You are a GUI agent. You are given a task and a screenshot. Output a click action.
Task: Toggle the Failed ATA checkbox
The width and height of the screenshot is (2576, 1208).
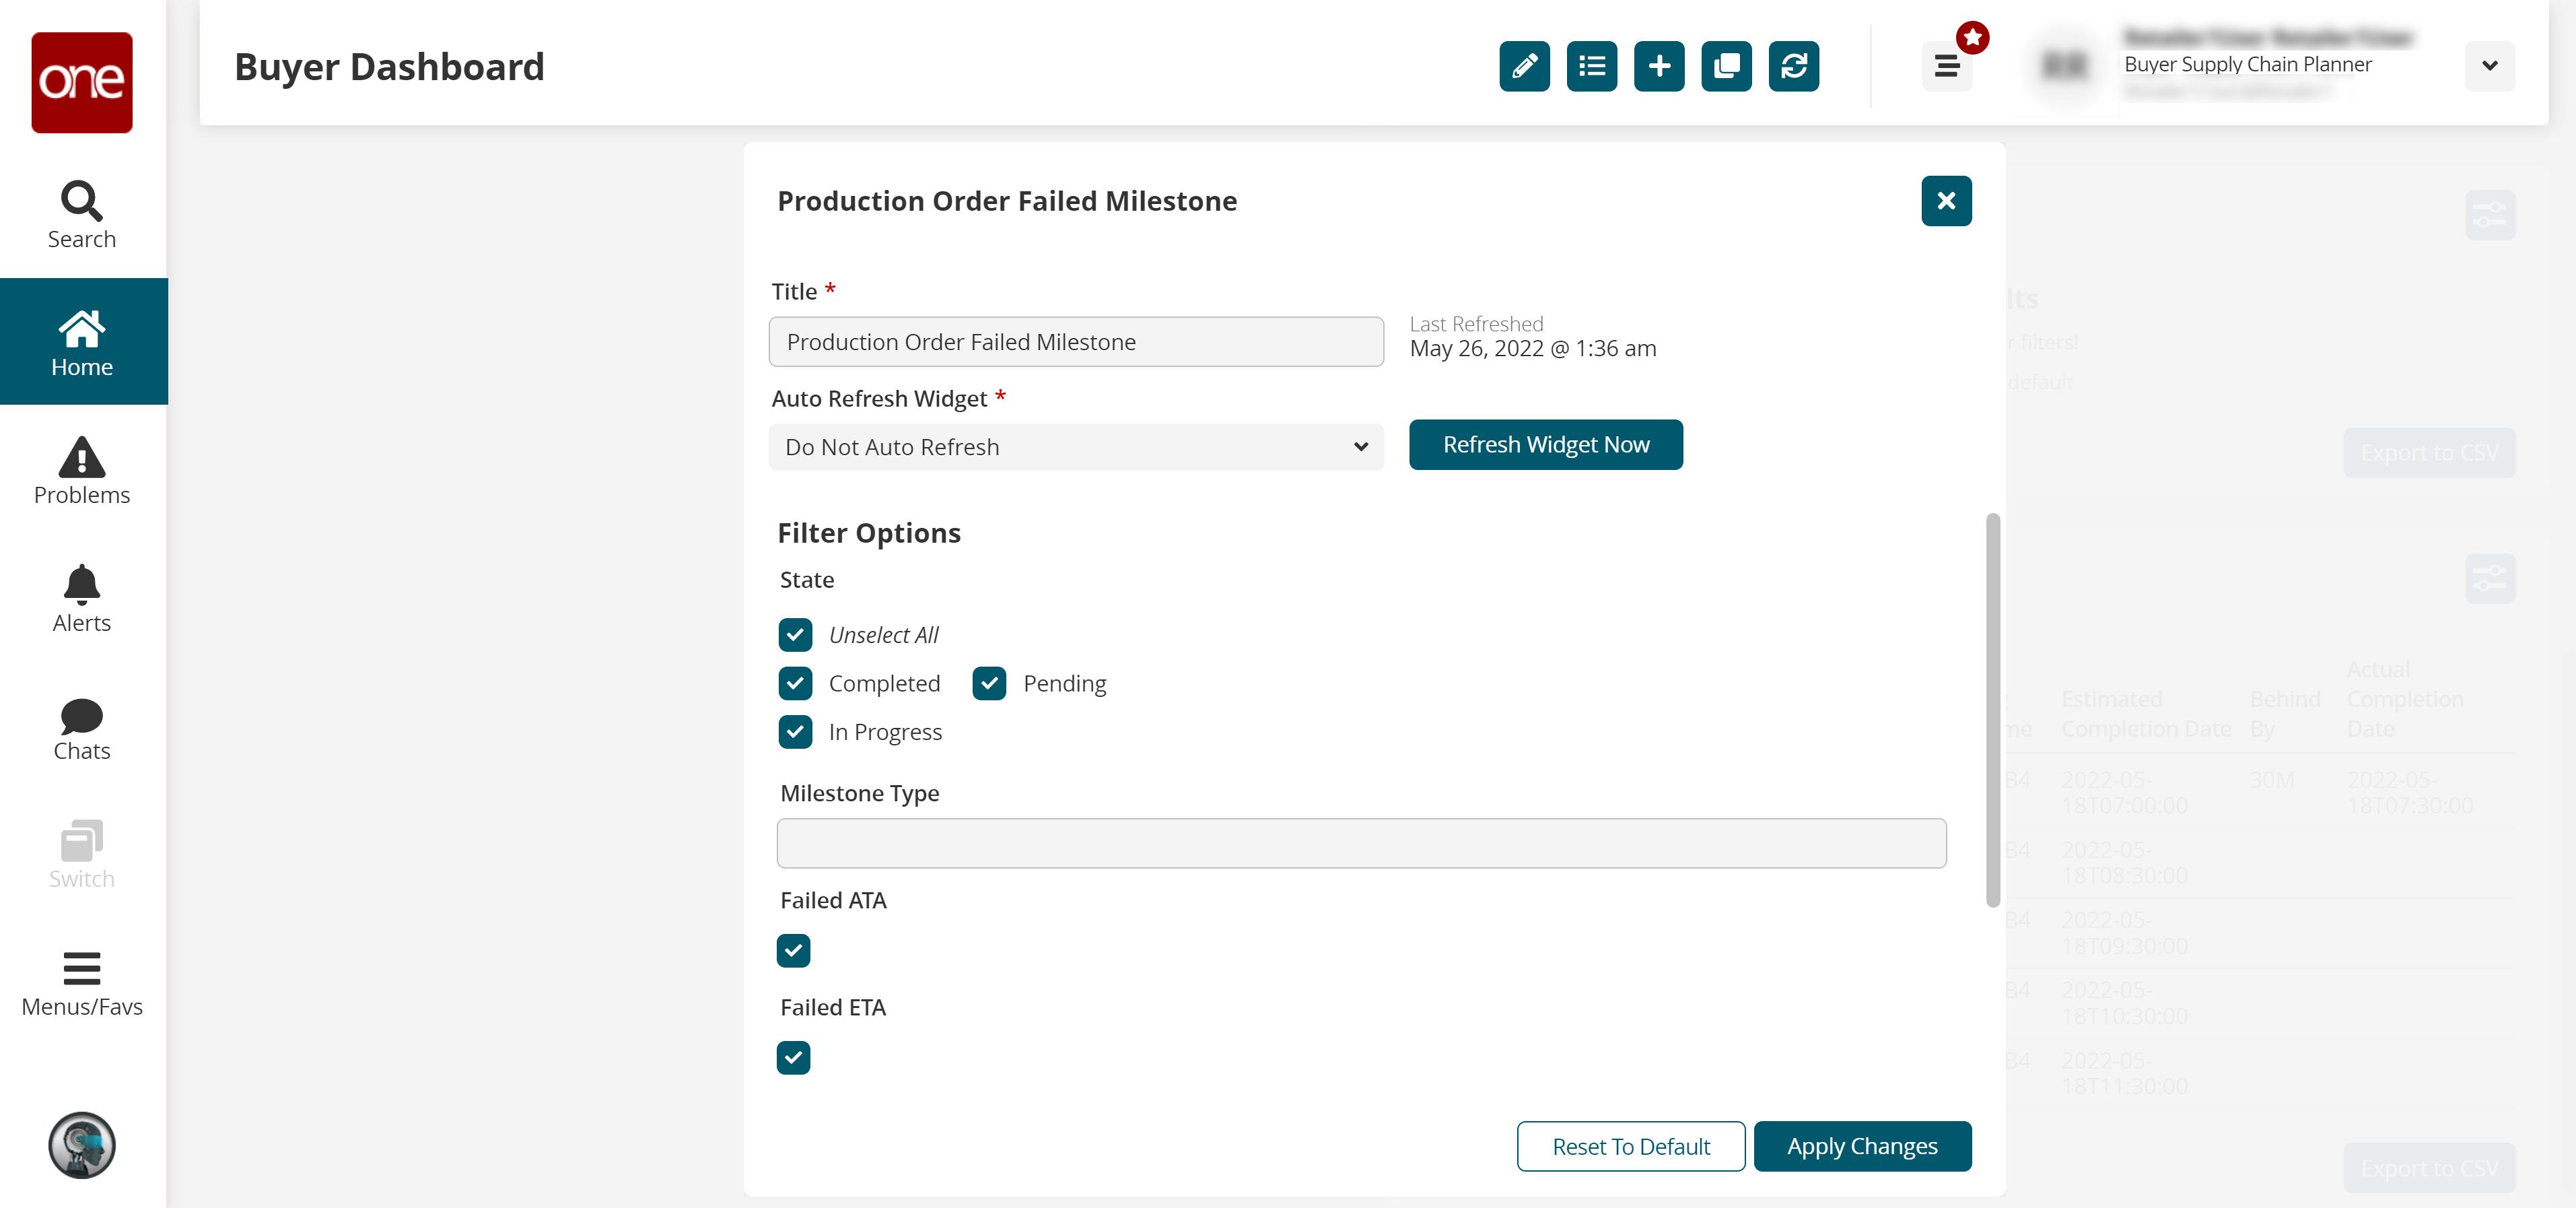[793, 950]
